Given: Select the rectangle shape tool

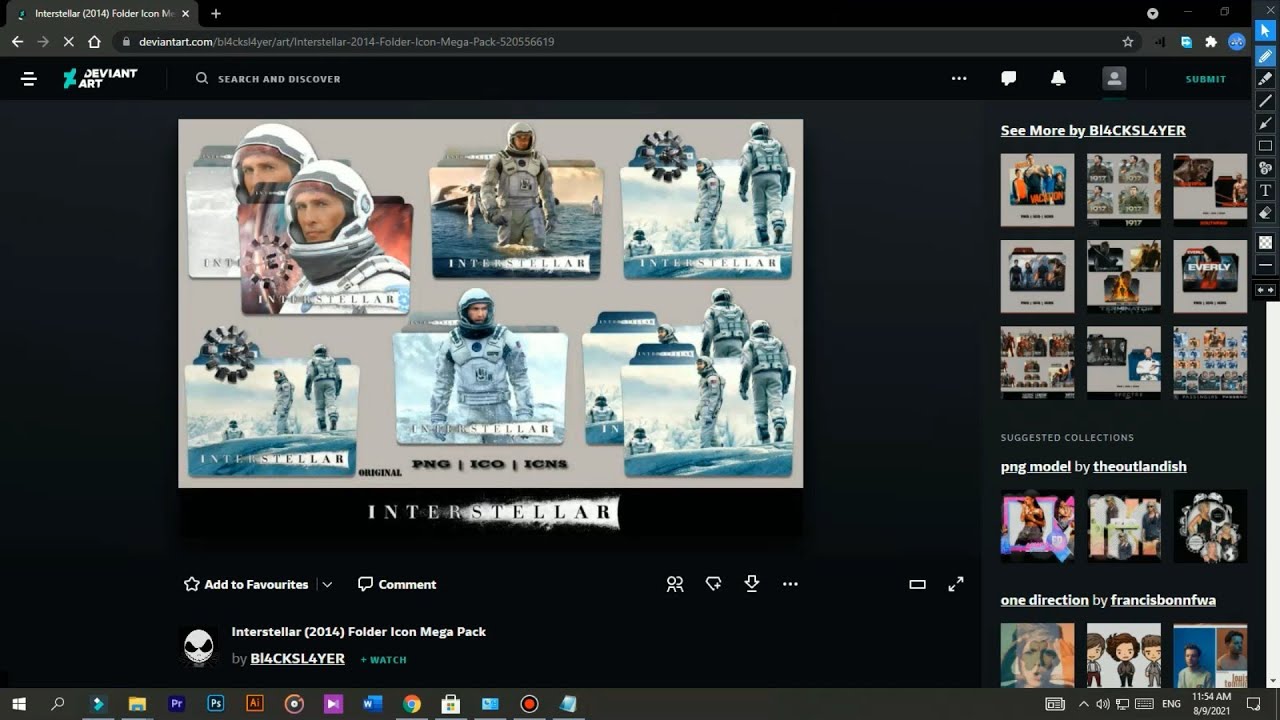Looking at the screenshot, I should (1265, 146).
